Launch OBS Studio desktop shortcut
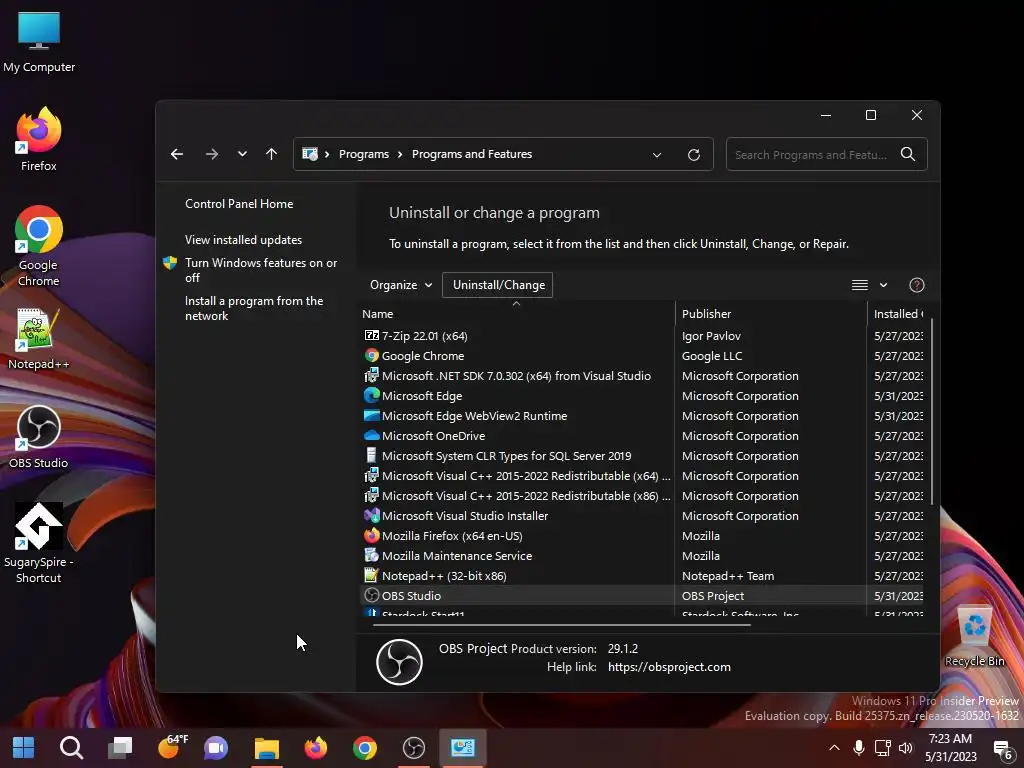This screenshot has width=1024, height=768. coord(39,436)
